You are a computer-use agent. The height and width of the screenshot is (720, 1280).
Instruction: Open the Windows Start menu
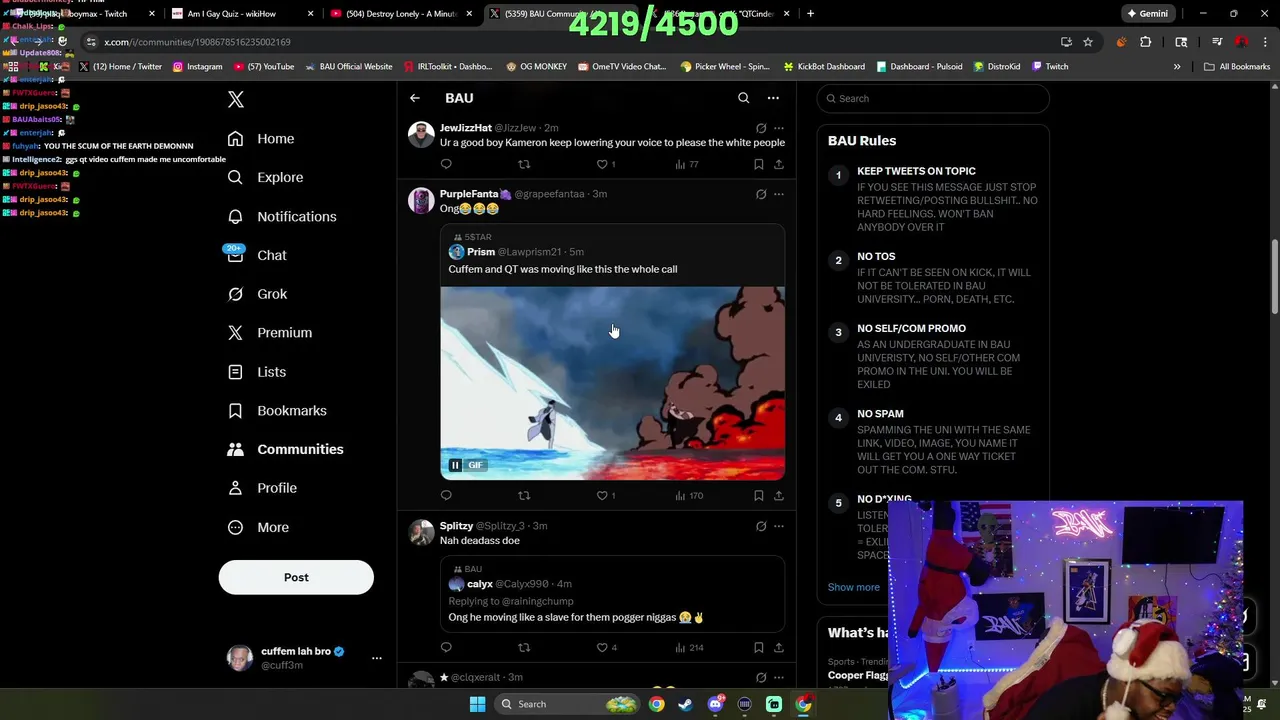pos(478,704)
